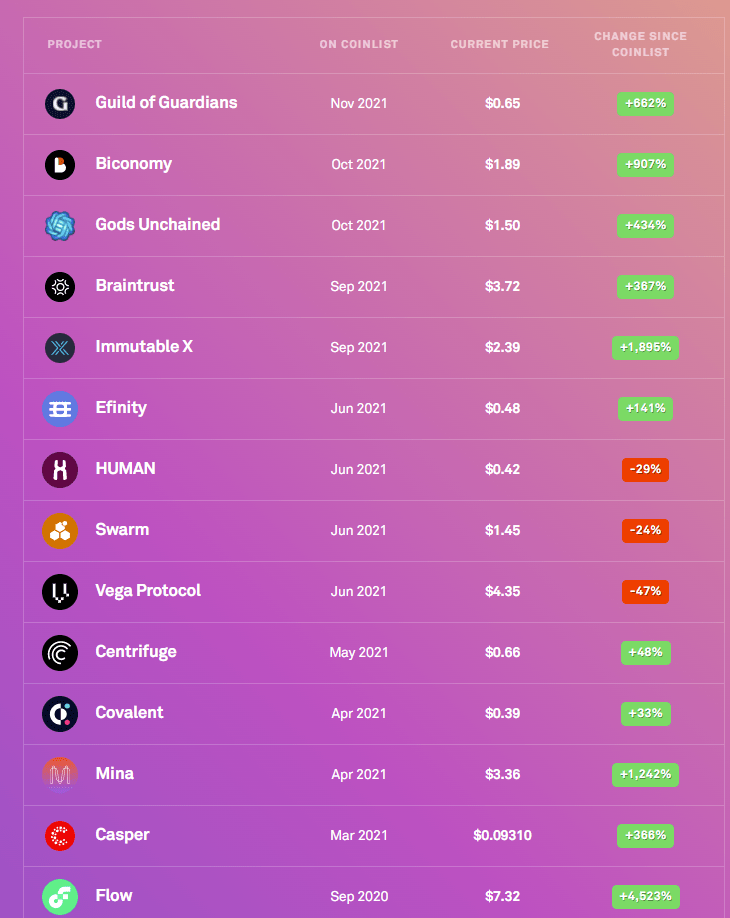Screen dimensions: 730x918
Task: Click the Centrifuge logo icon
Action: pyautogui.click(x=60, y=653)
